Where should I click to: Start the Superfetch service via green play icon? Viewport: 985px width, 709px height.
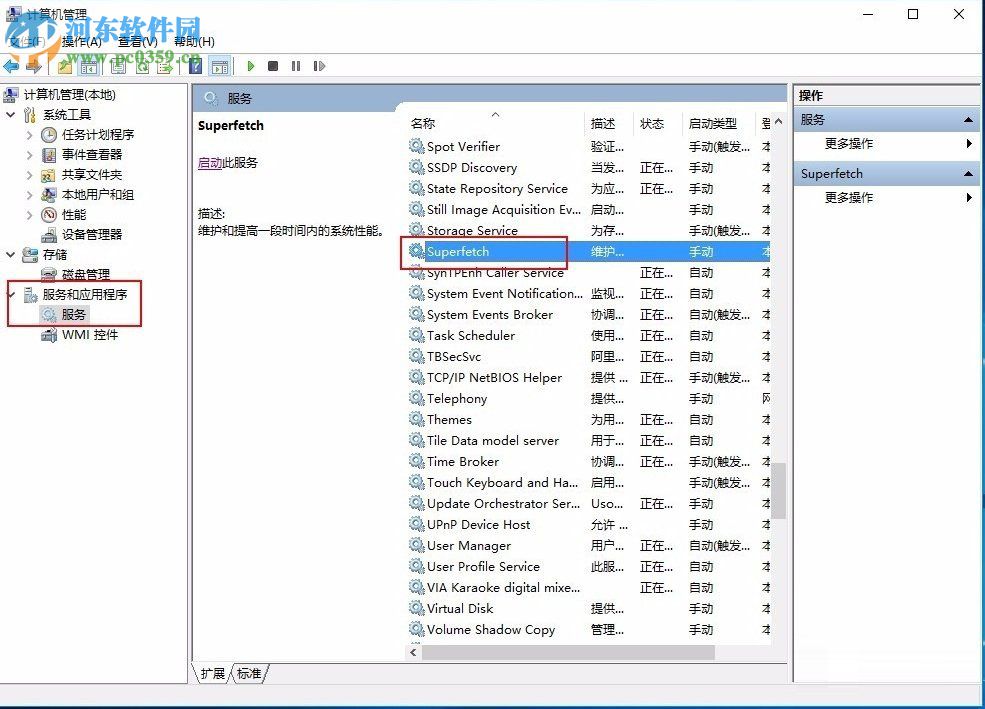tap(251, 66)
